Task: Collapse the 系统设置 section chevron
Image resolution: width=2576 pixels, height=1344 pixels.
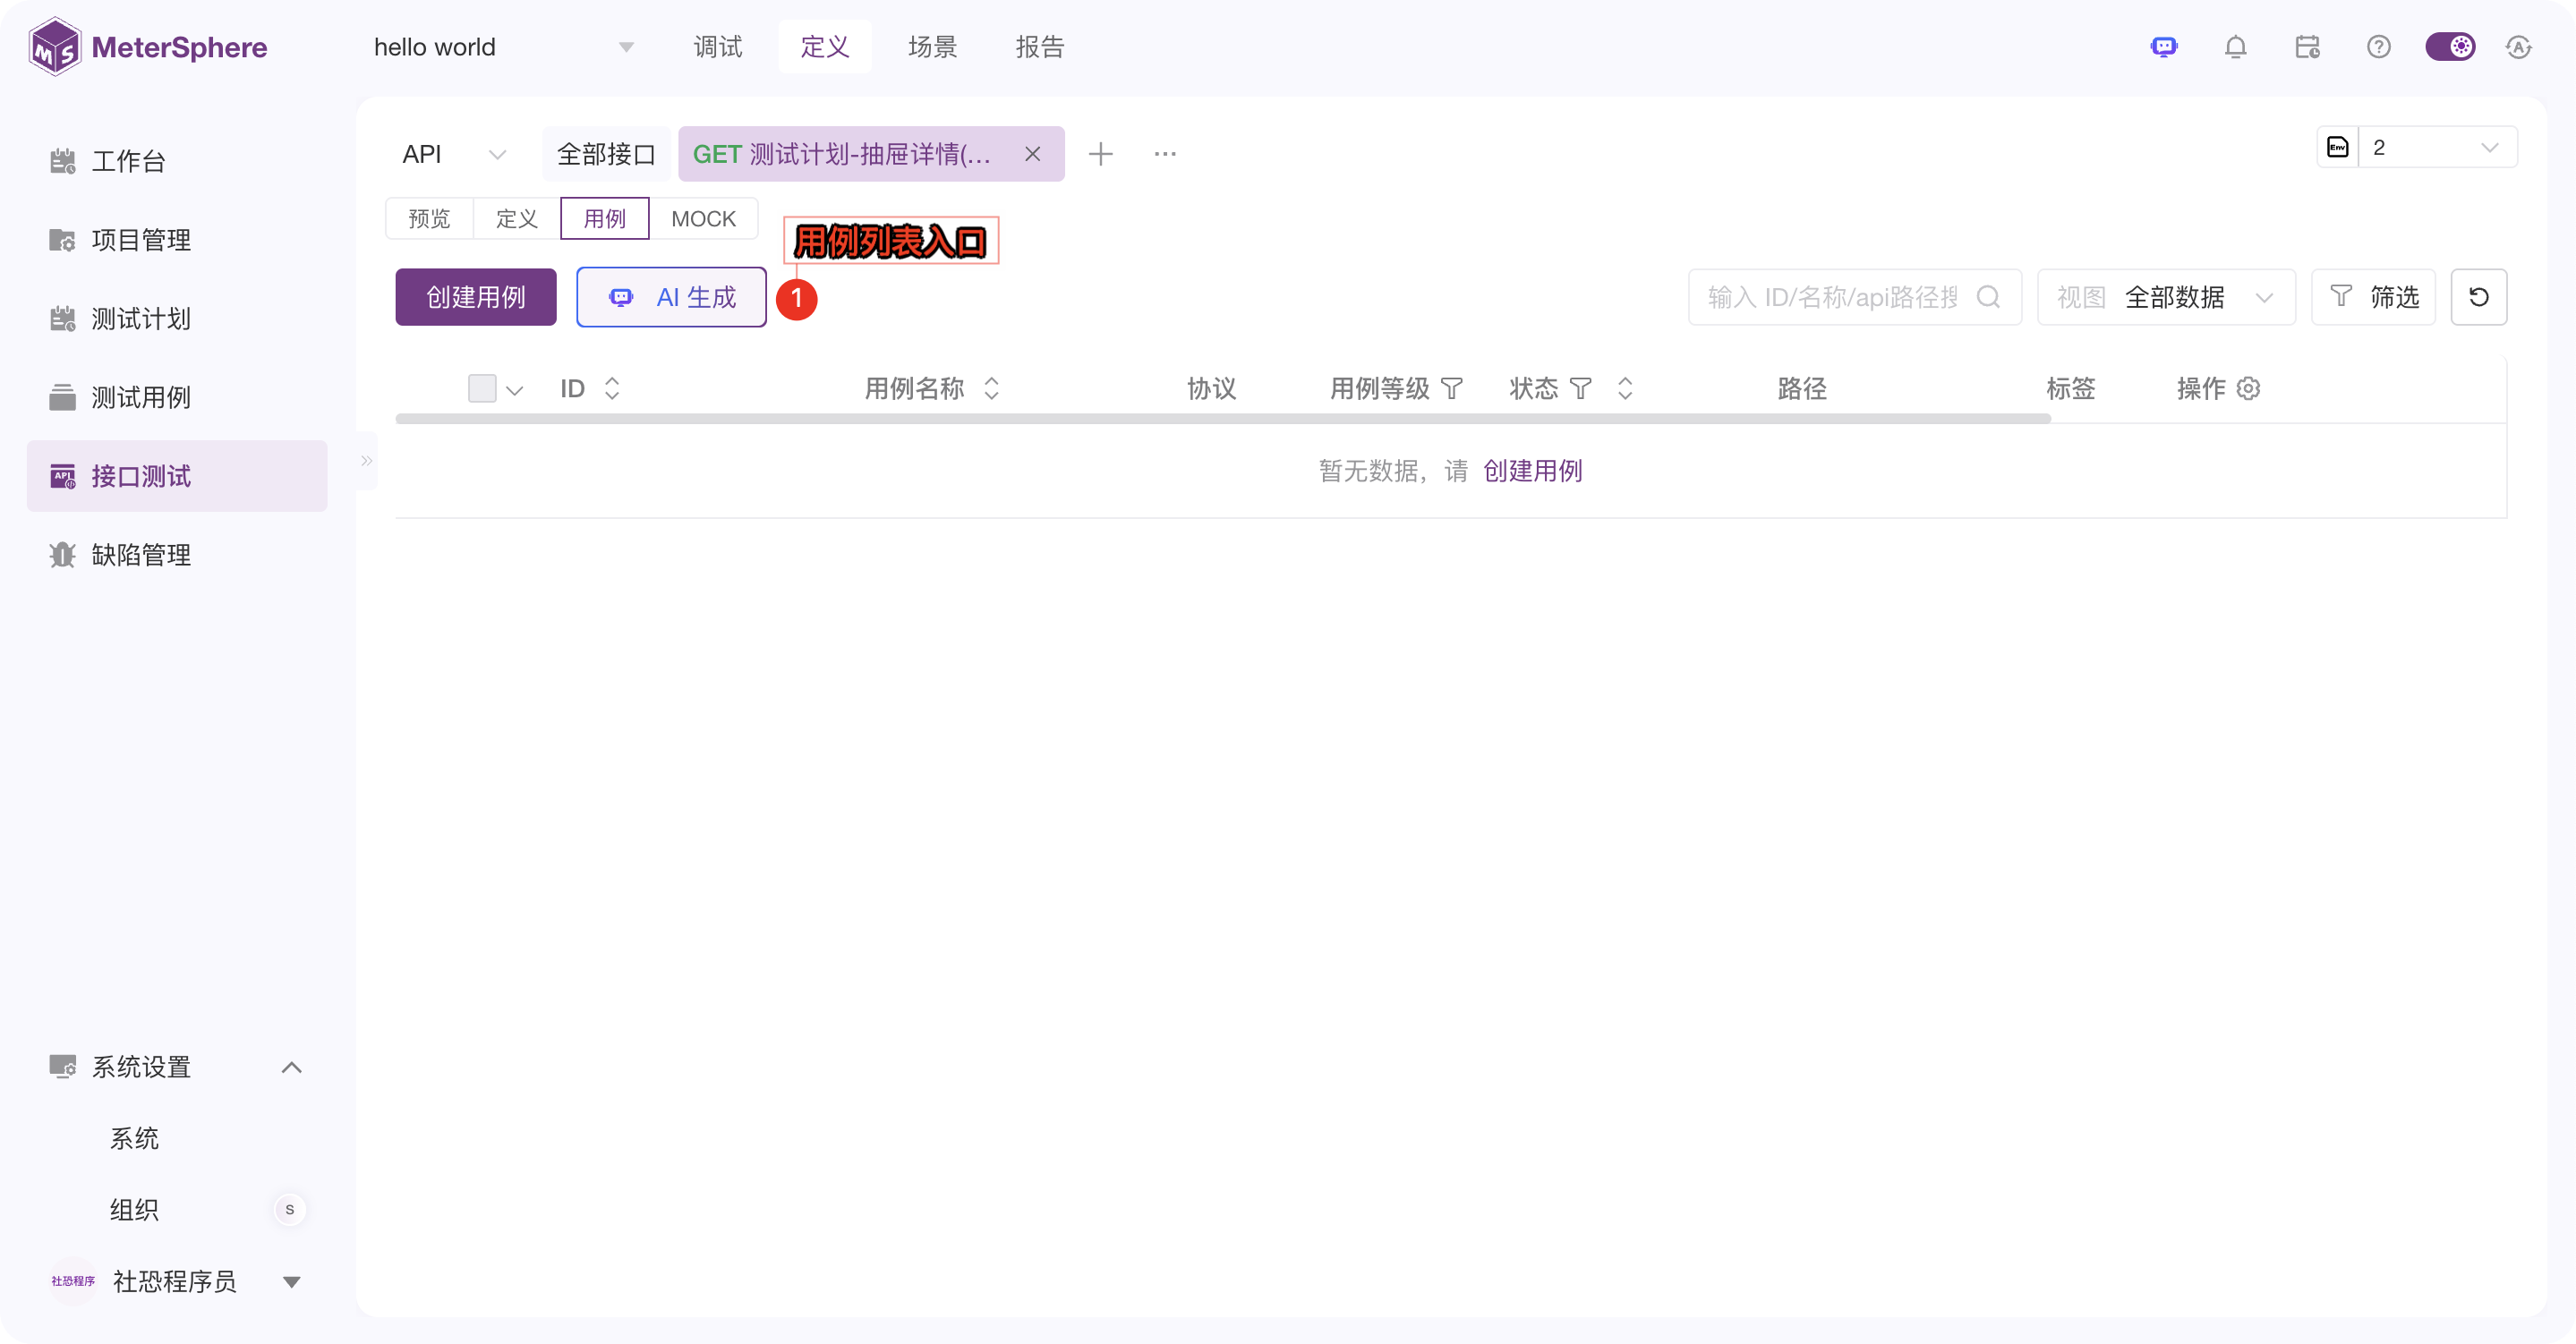Action: [x=291, y=1067]
